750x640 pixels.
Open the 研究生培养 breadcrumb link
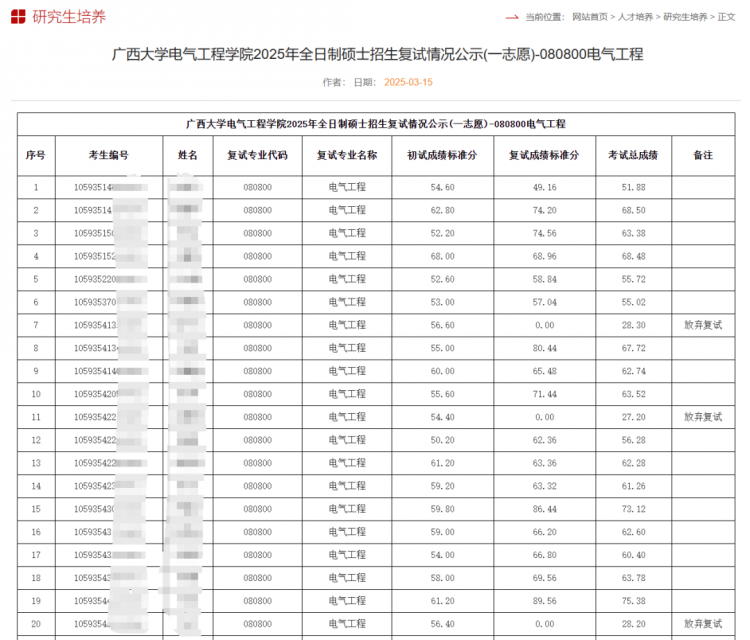click(x=685, y=17)
